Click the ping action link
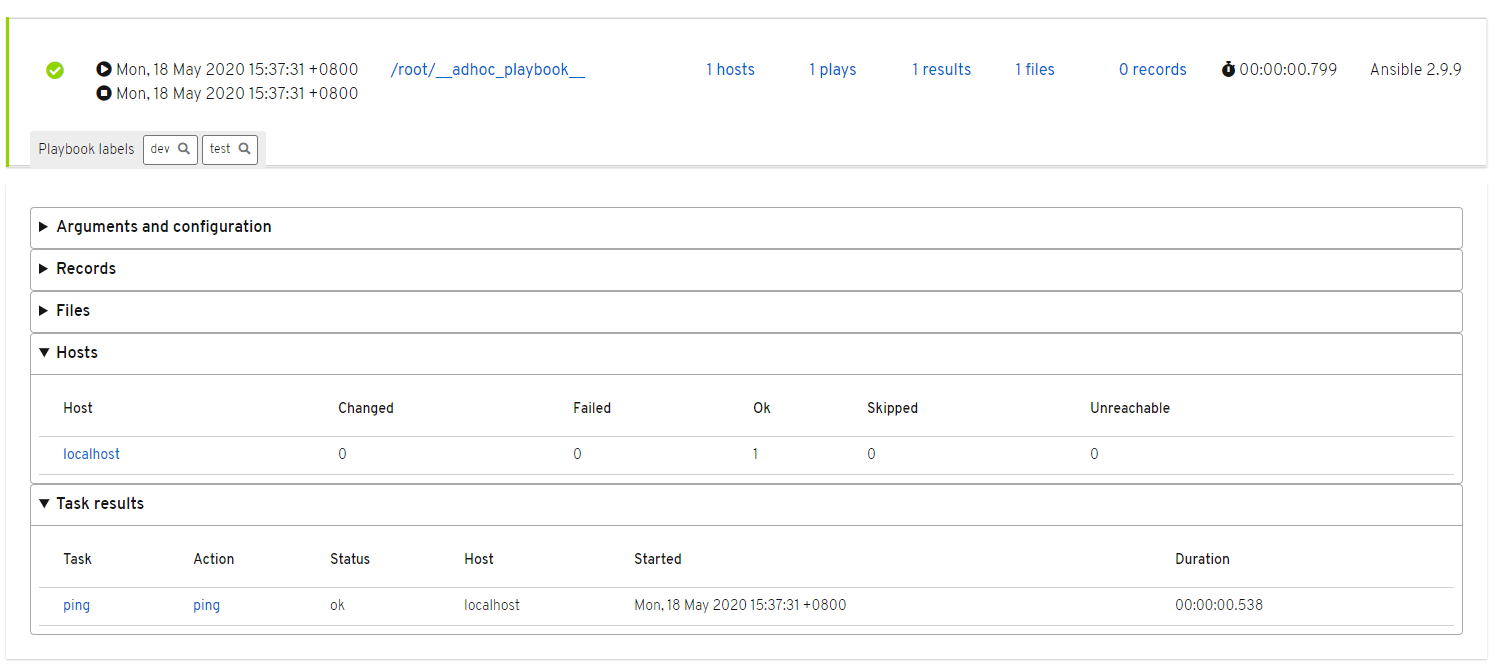Viewport: 1496px width, 664px height. [x=206, y=605]
